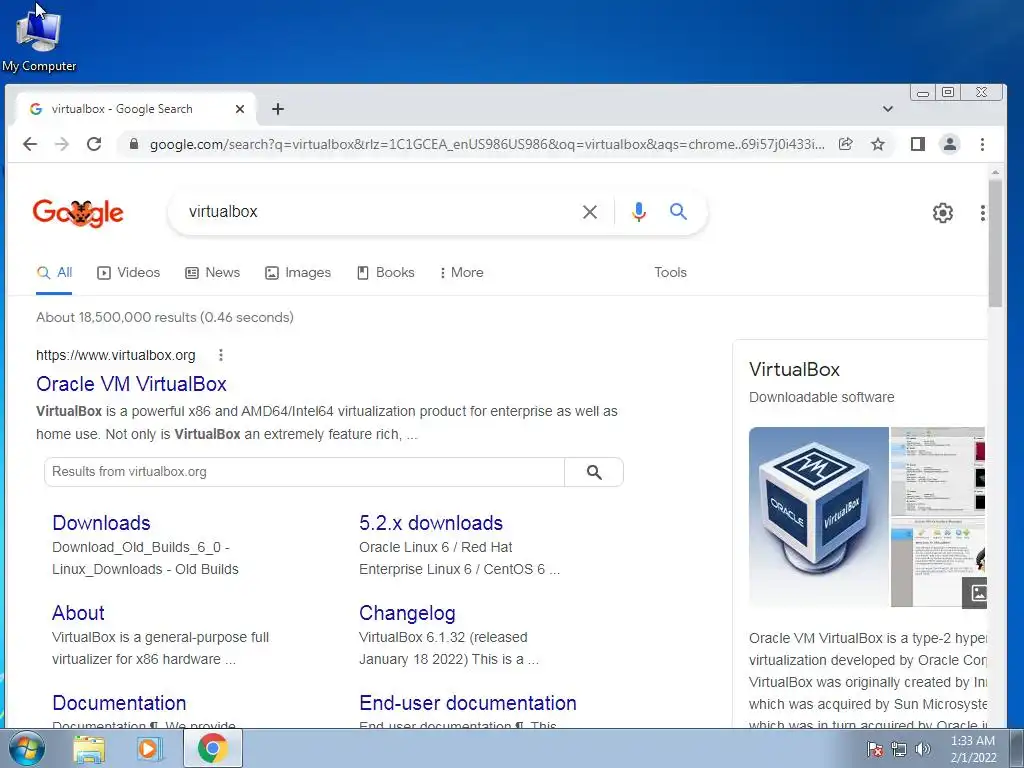This screenshot has width=1024, height=768.
Task: Click the Results from virtualbox.org field
Action: [304, 472]
